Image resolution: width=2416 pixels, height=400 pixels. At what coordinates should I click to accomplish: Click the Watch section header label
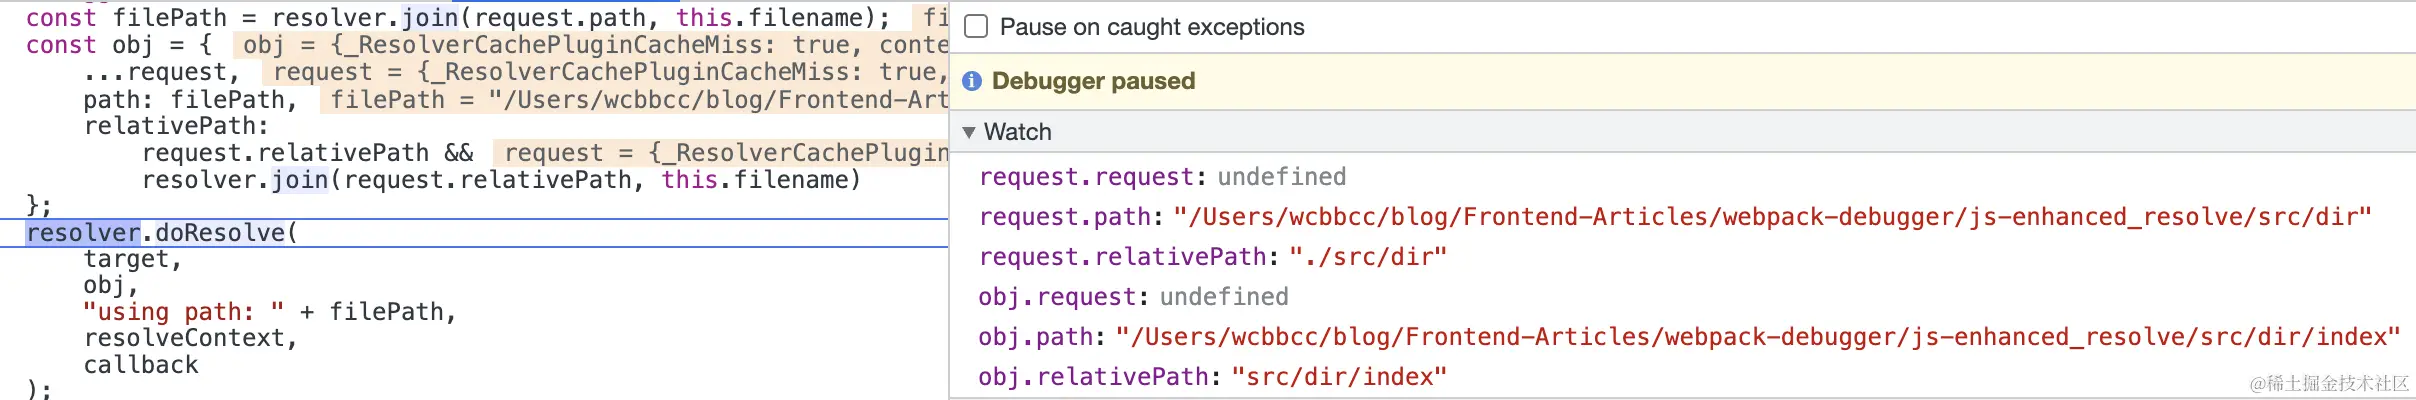[1018, 132]
